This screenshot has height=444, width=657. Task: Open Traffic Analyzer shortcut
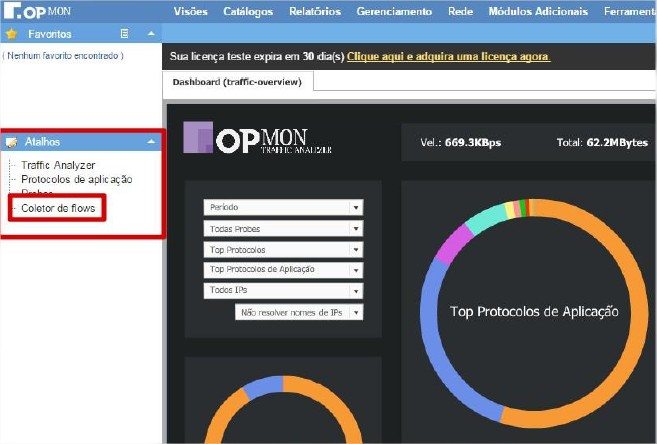click(58, 165)
